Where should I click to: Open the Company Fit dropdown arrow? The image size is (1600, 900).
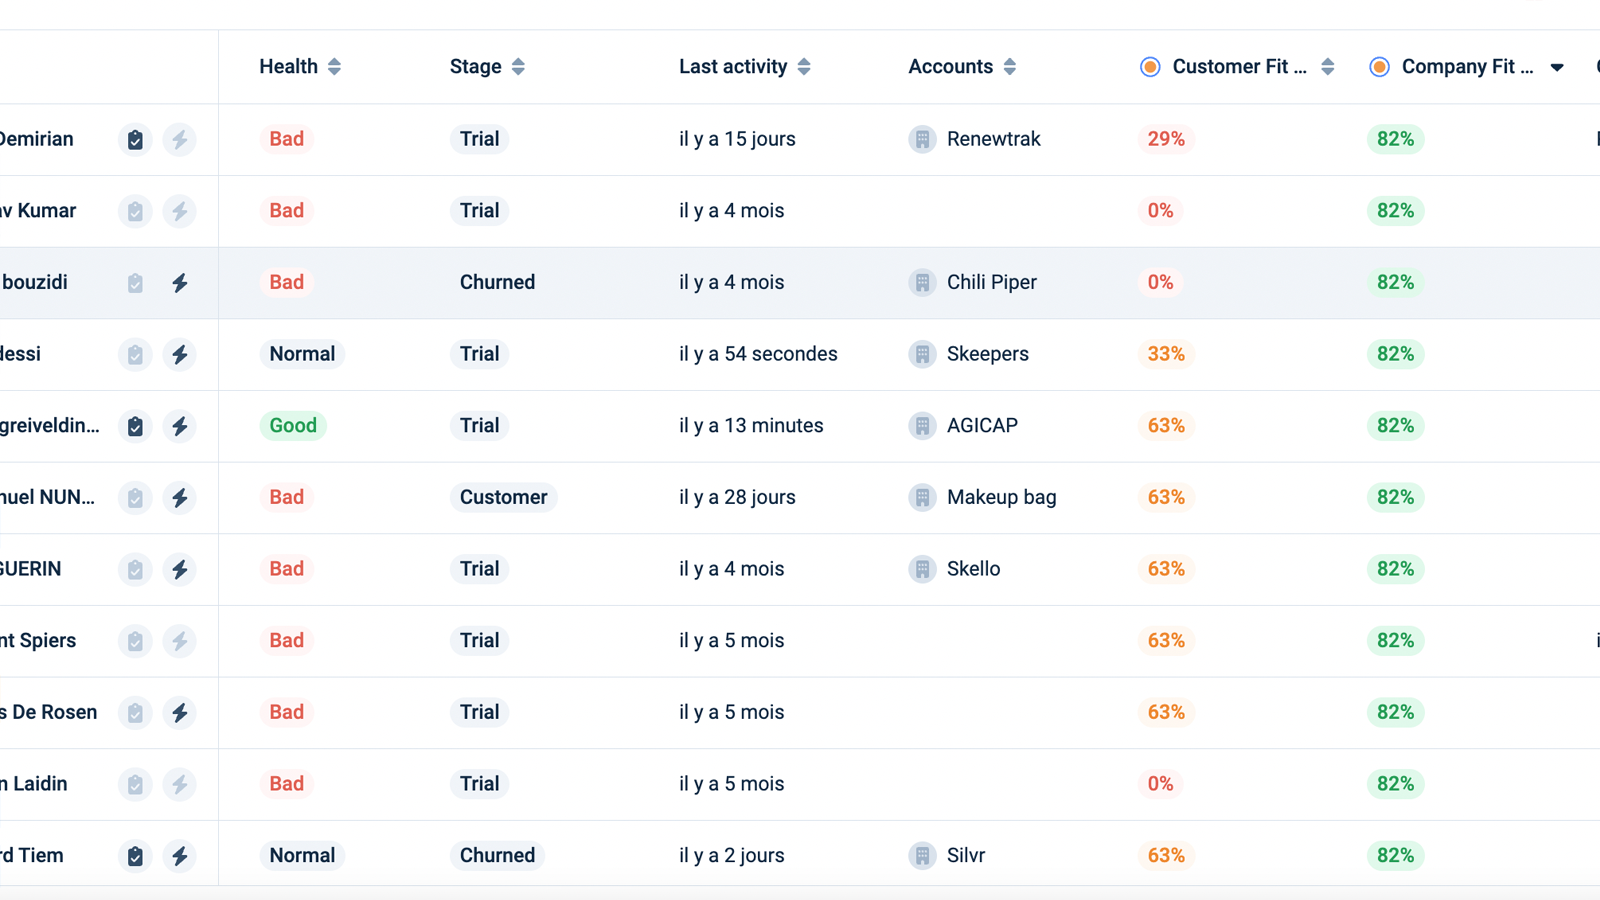(1557, 67)
